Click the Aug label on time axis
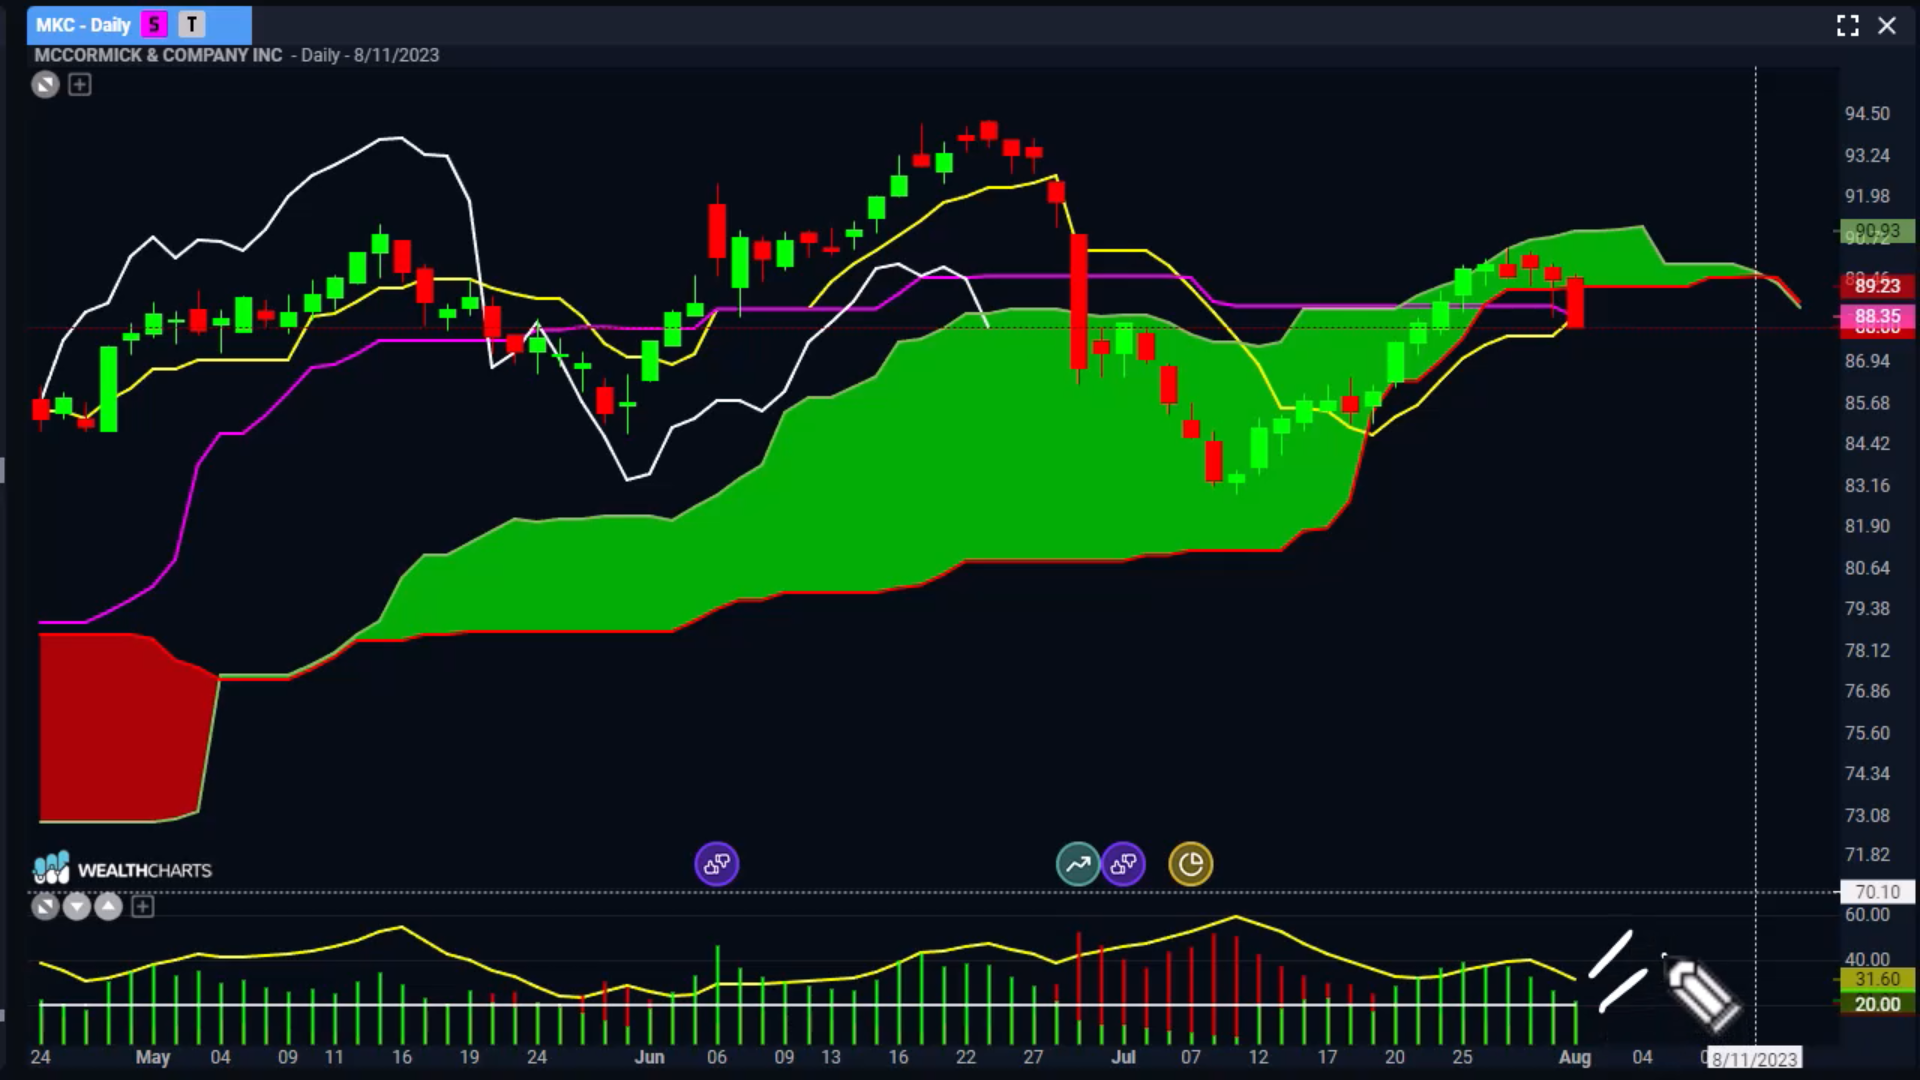The image size is (1920, 1080). point(1575,1057)
